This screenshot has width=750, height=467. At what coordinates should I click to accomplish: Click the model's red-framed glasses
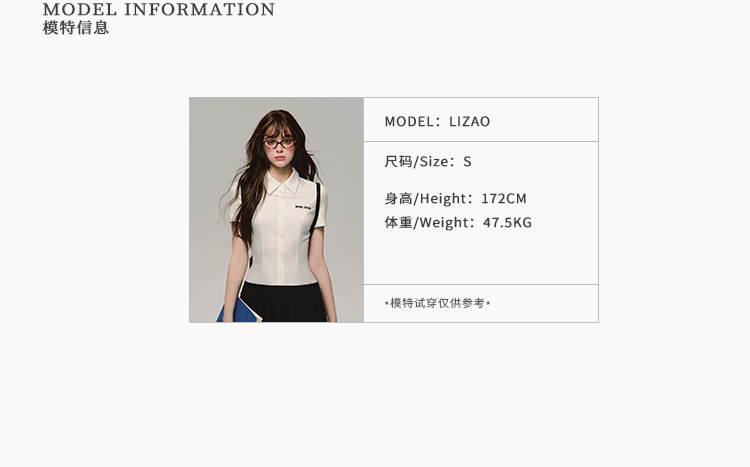[x=279, y=143]
